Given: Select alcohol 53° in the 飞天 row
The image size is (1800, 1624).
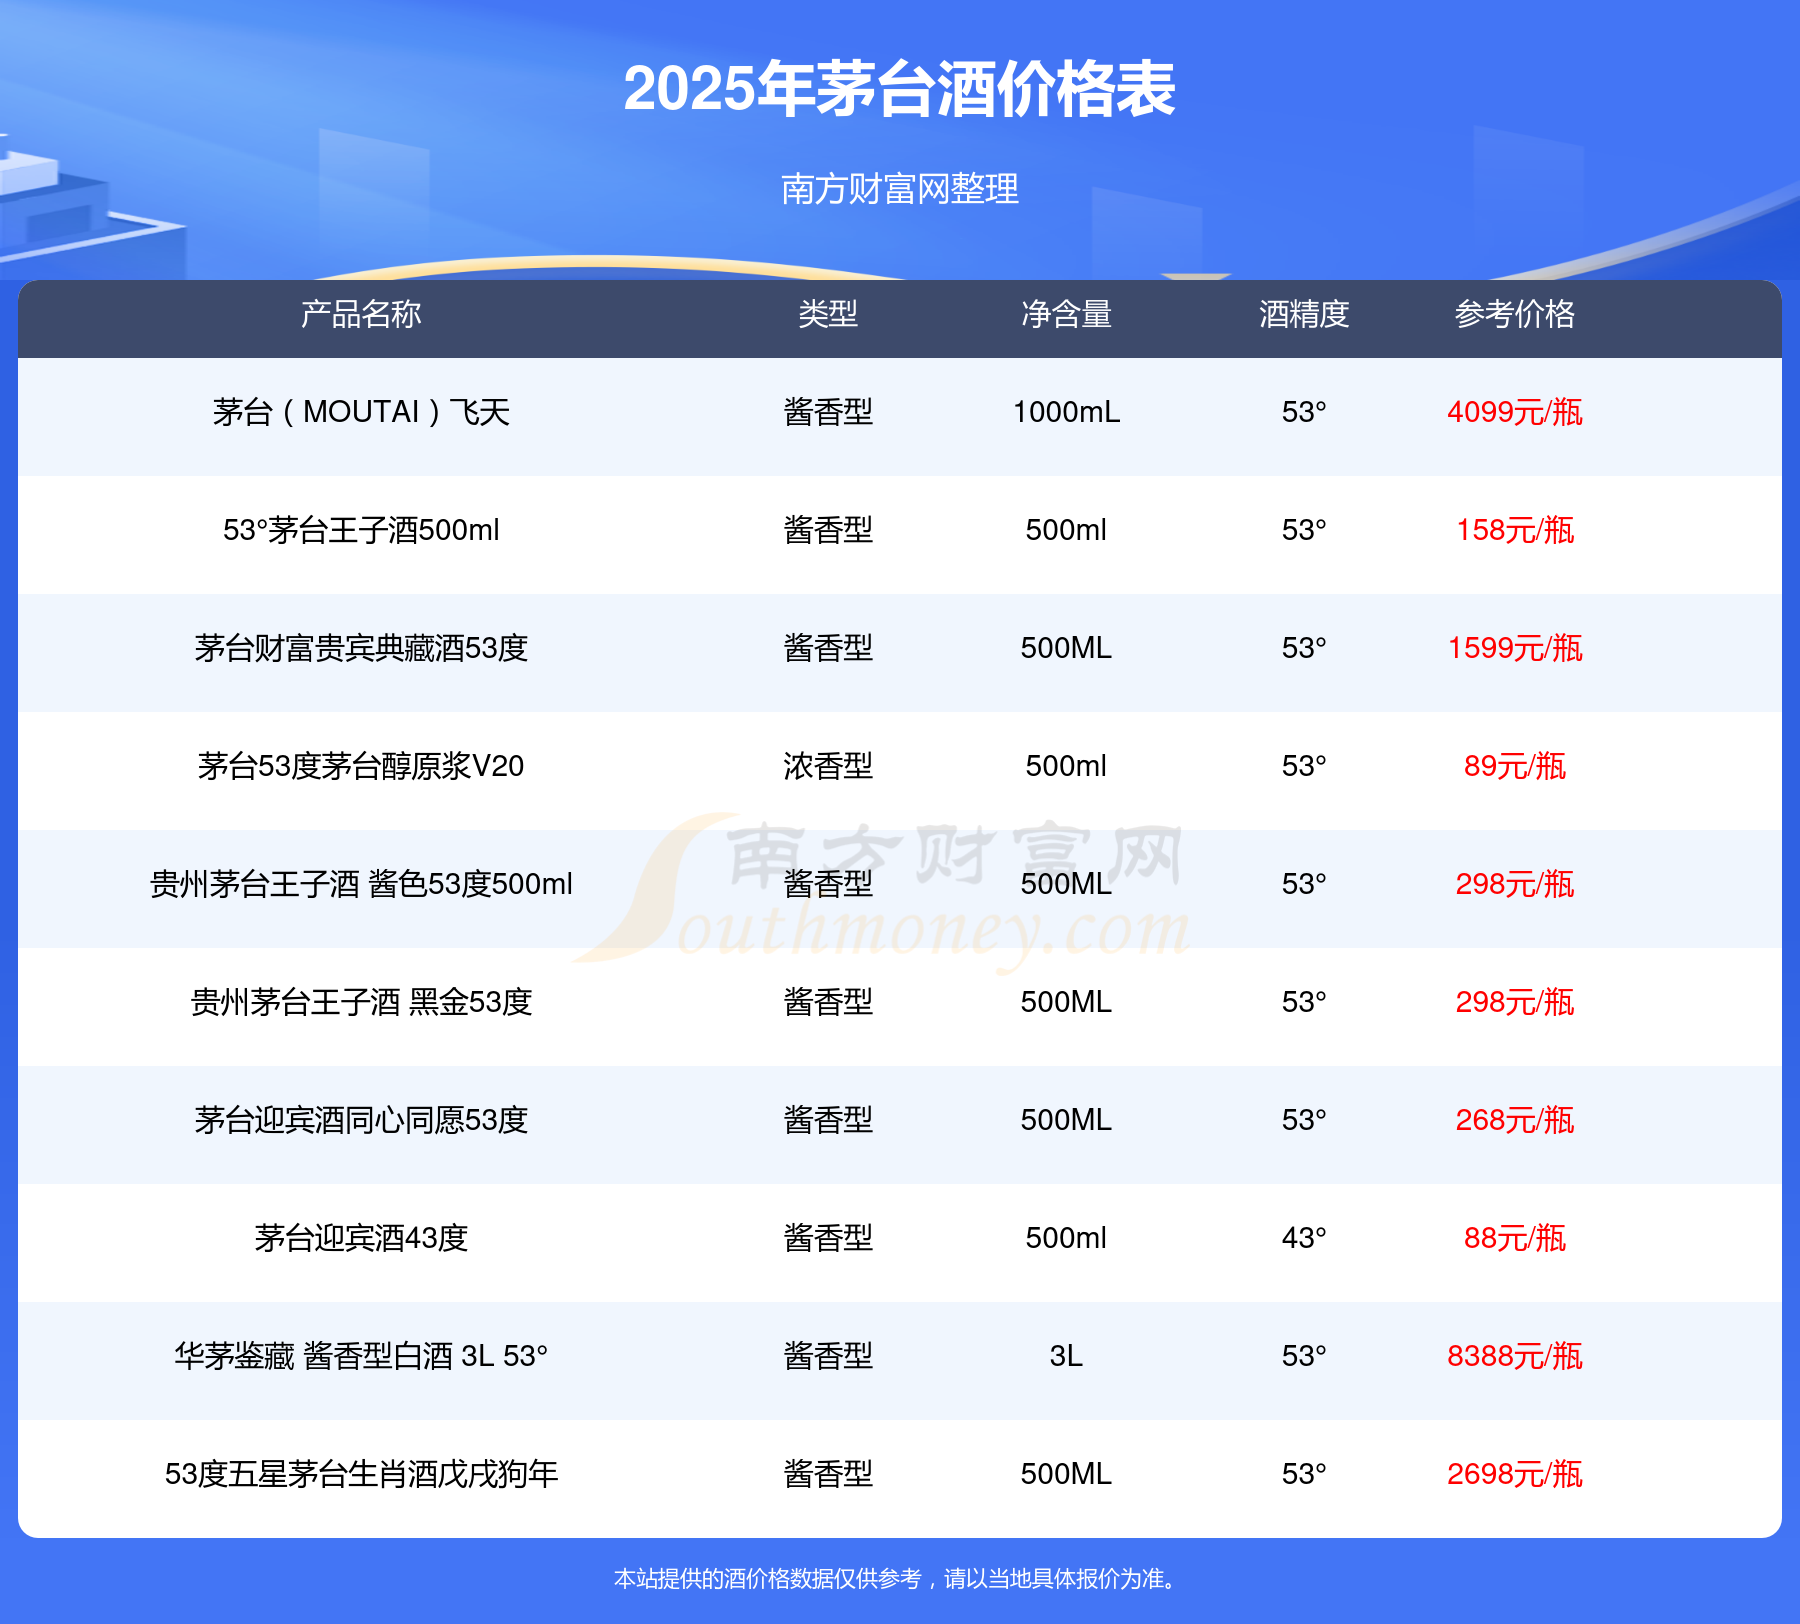Looking at the screenshot, I should click(x=1304, y=412).
